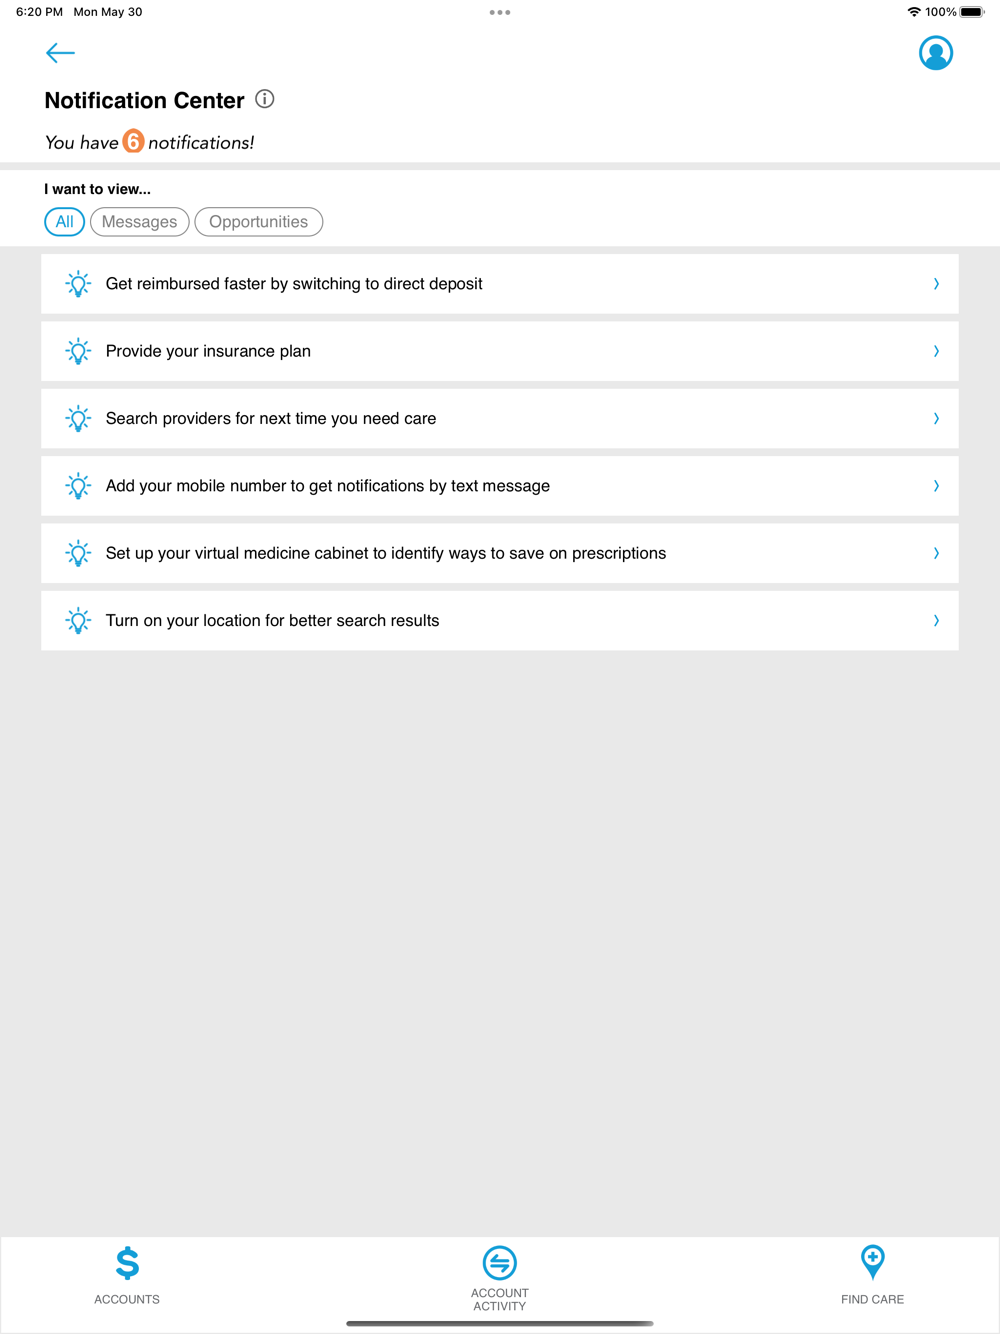
Task: Tap the Notification Center info icon
Action: point(264,99)
